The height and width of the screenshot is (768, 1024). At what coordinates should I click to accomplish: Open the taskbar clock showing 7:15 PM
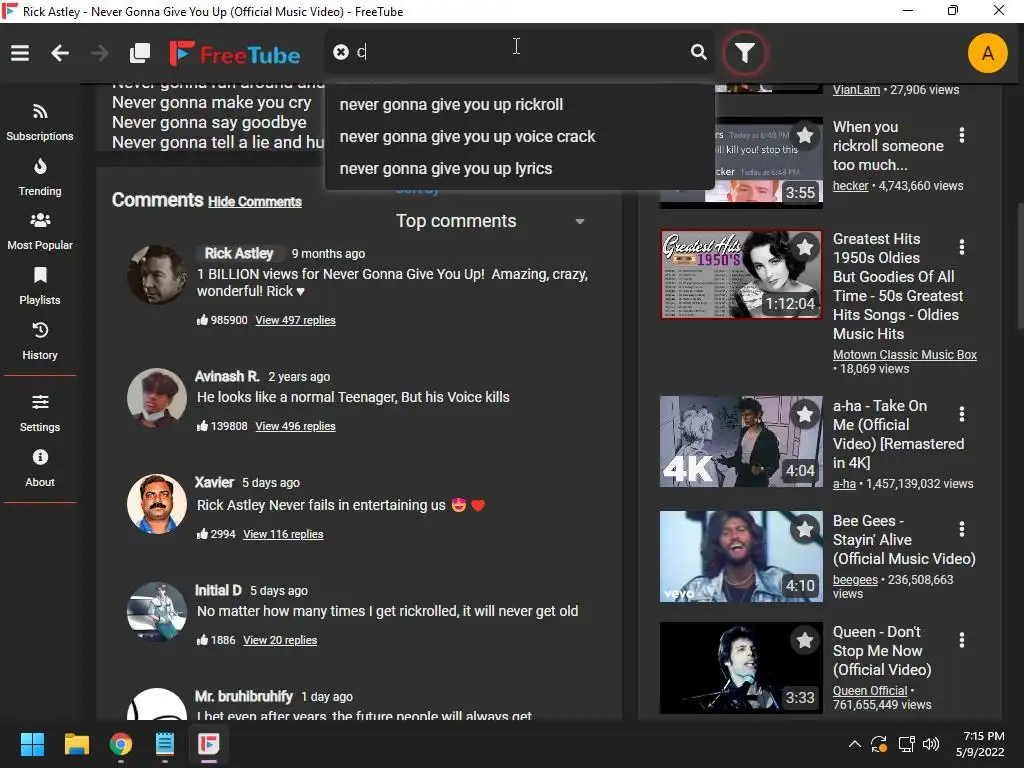pyautogui.click(x=980, y=744)
